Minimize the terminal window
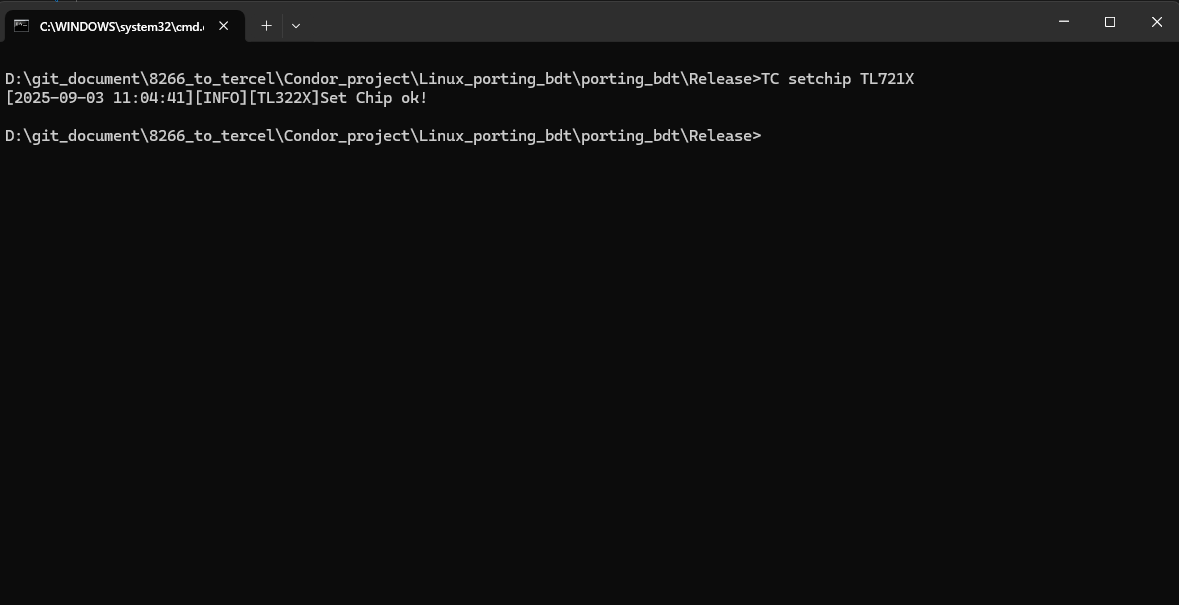The height and width of the screenshot is (605, 1179). click(x=1063, y=22)
